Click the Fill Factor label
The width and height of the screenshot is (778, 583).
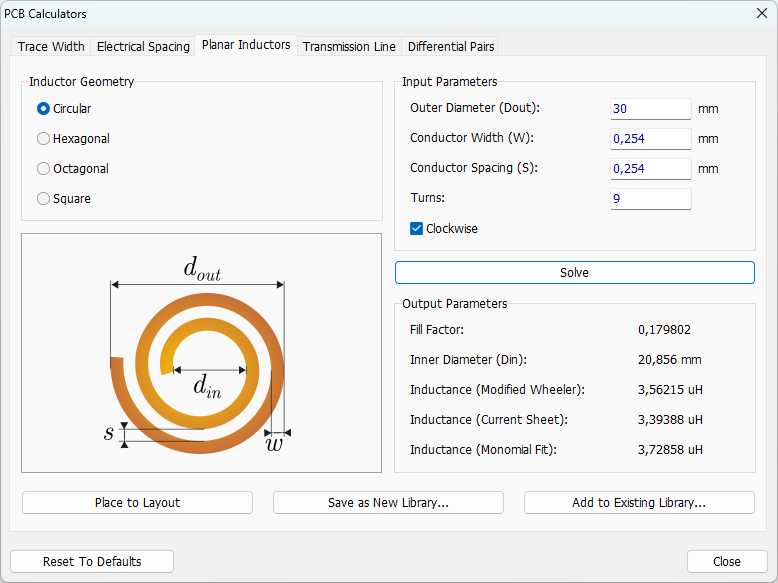437,330
